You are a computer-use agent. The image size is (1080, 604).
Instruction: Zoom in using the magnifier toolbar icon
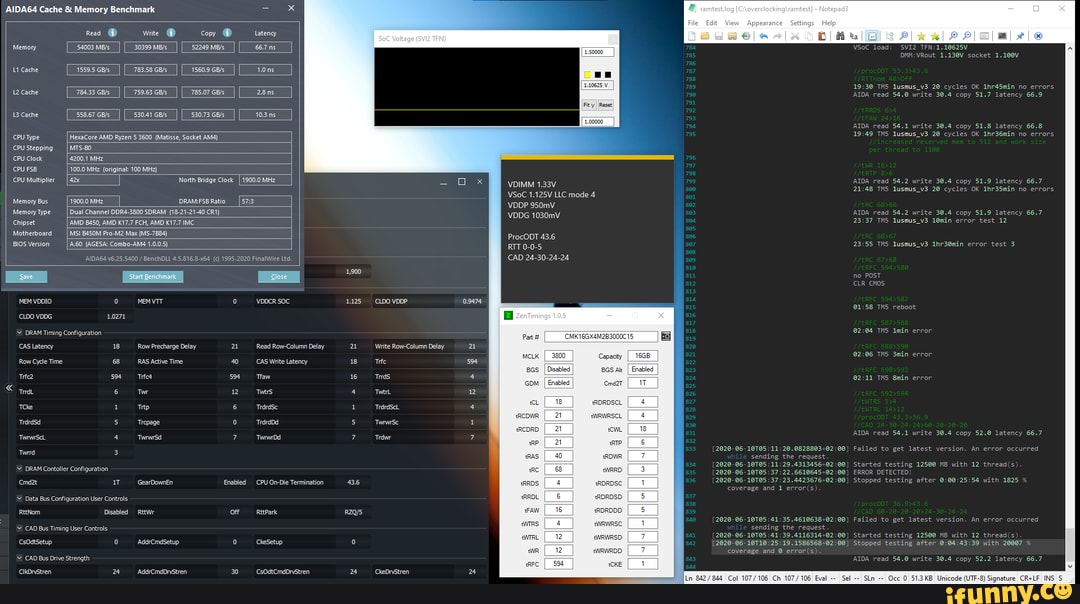[951, 35]
